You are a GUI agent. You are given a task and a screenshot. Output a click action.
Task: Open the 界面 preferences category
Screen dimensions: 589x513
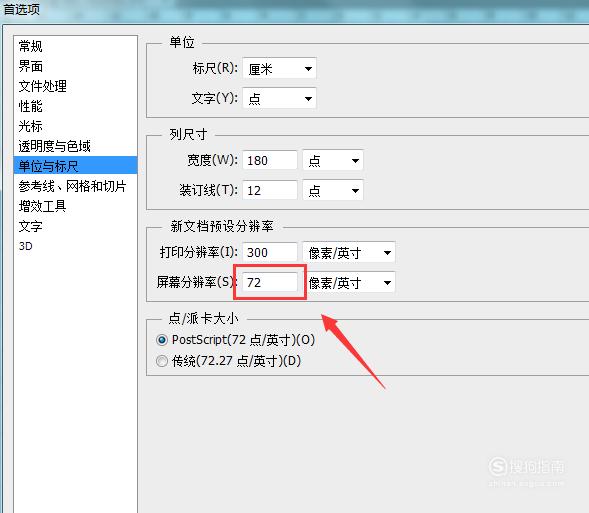point(30,66)
